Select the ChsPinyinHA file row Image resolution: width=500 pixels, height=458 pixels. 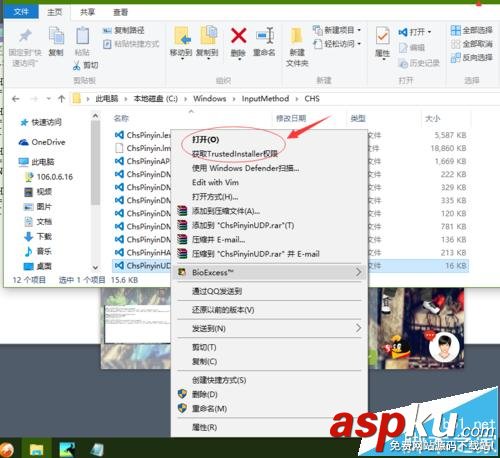pyautogui.click(x=142, y=253)
